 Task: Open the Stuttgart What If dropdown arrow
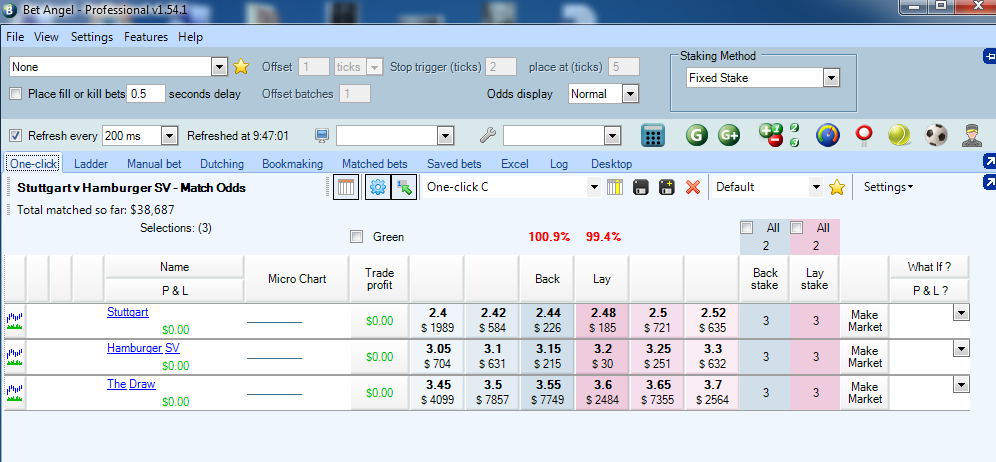pos(961,313)
